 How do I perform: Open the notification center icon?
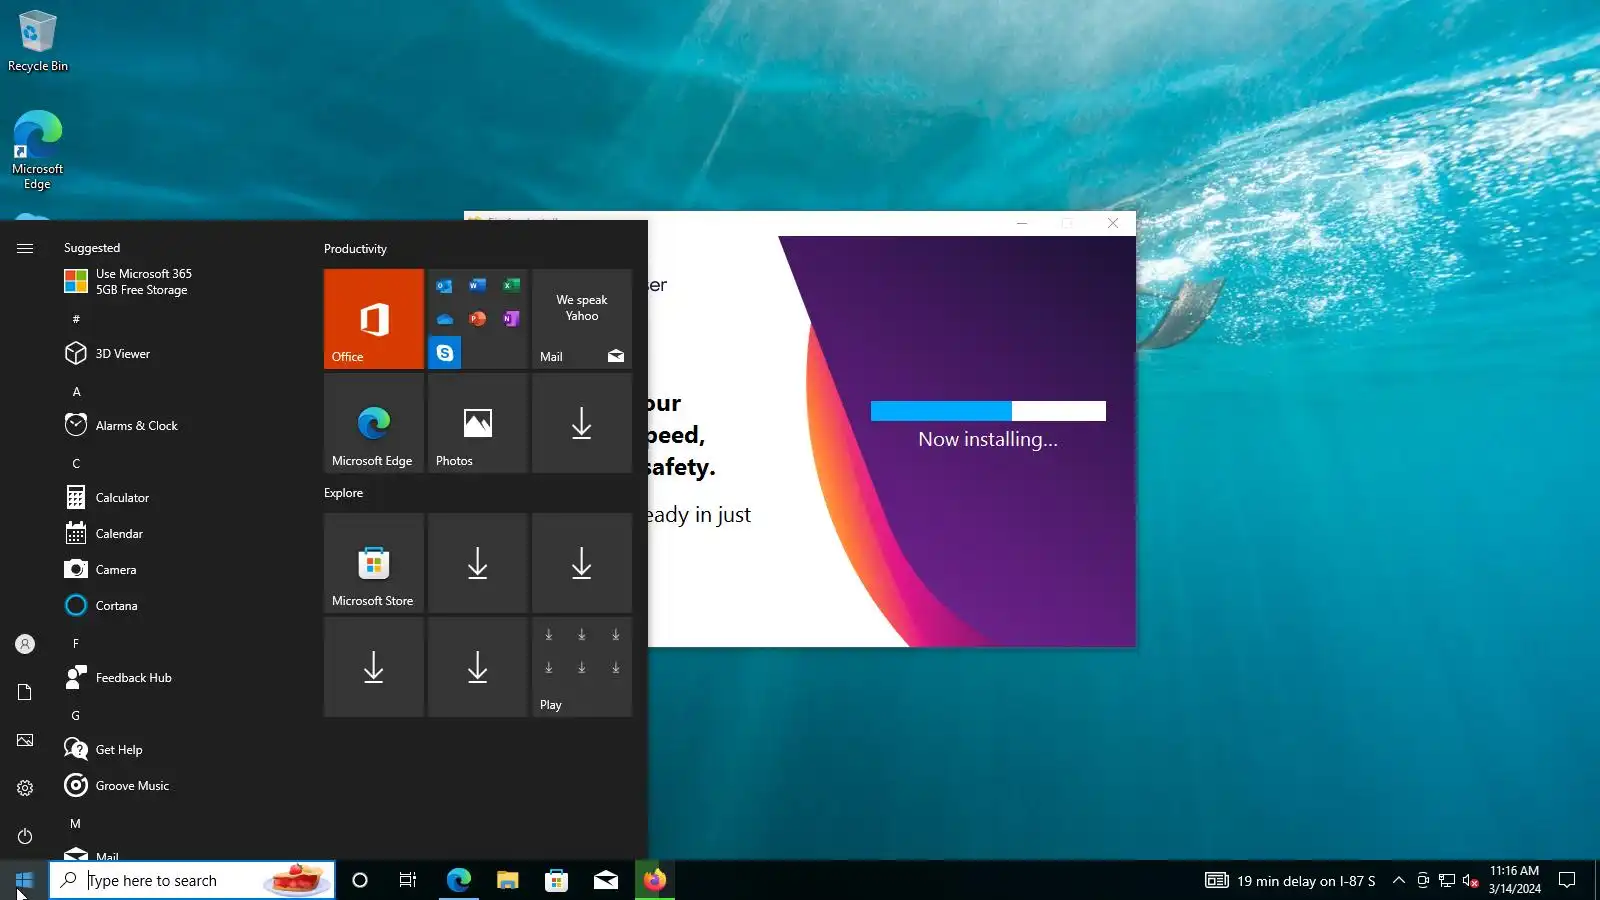coord(1567,880)
